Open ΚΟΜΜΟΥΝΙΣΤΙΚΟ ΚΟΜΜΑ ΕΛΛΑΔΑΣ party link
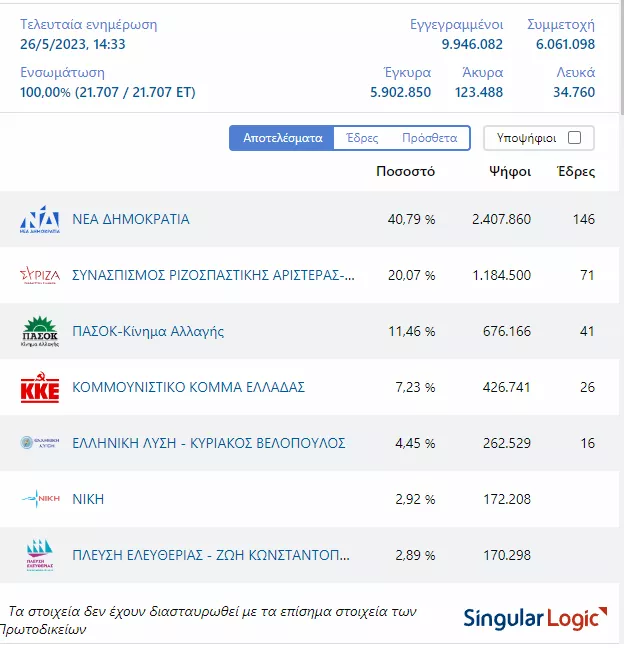This screenshot has height=652, width=624. tap(188, 387)
